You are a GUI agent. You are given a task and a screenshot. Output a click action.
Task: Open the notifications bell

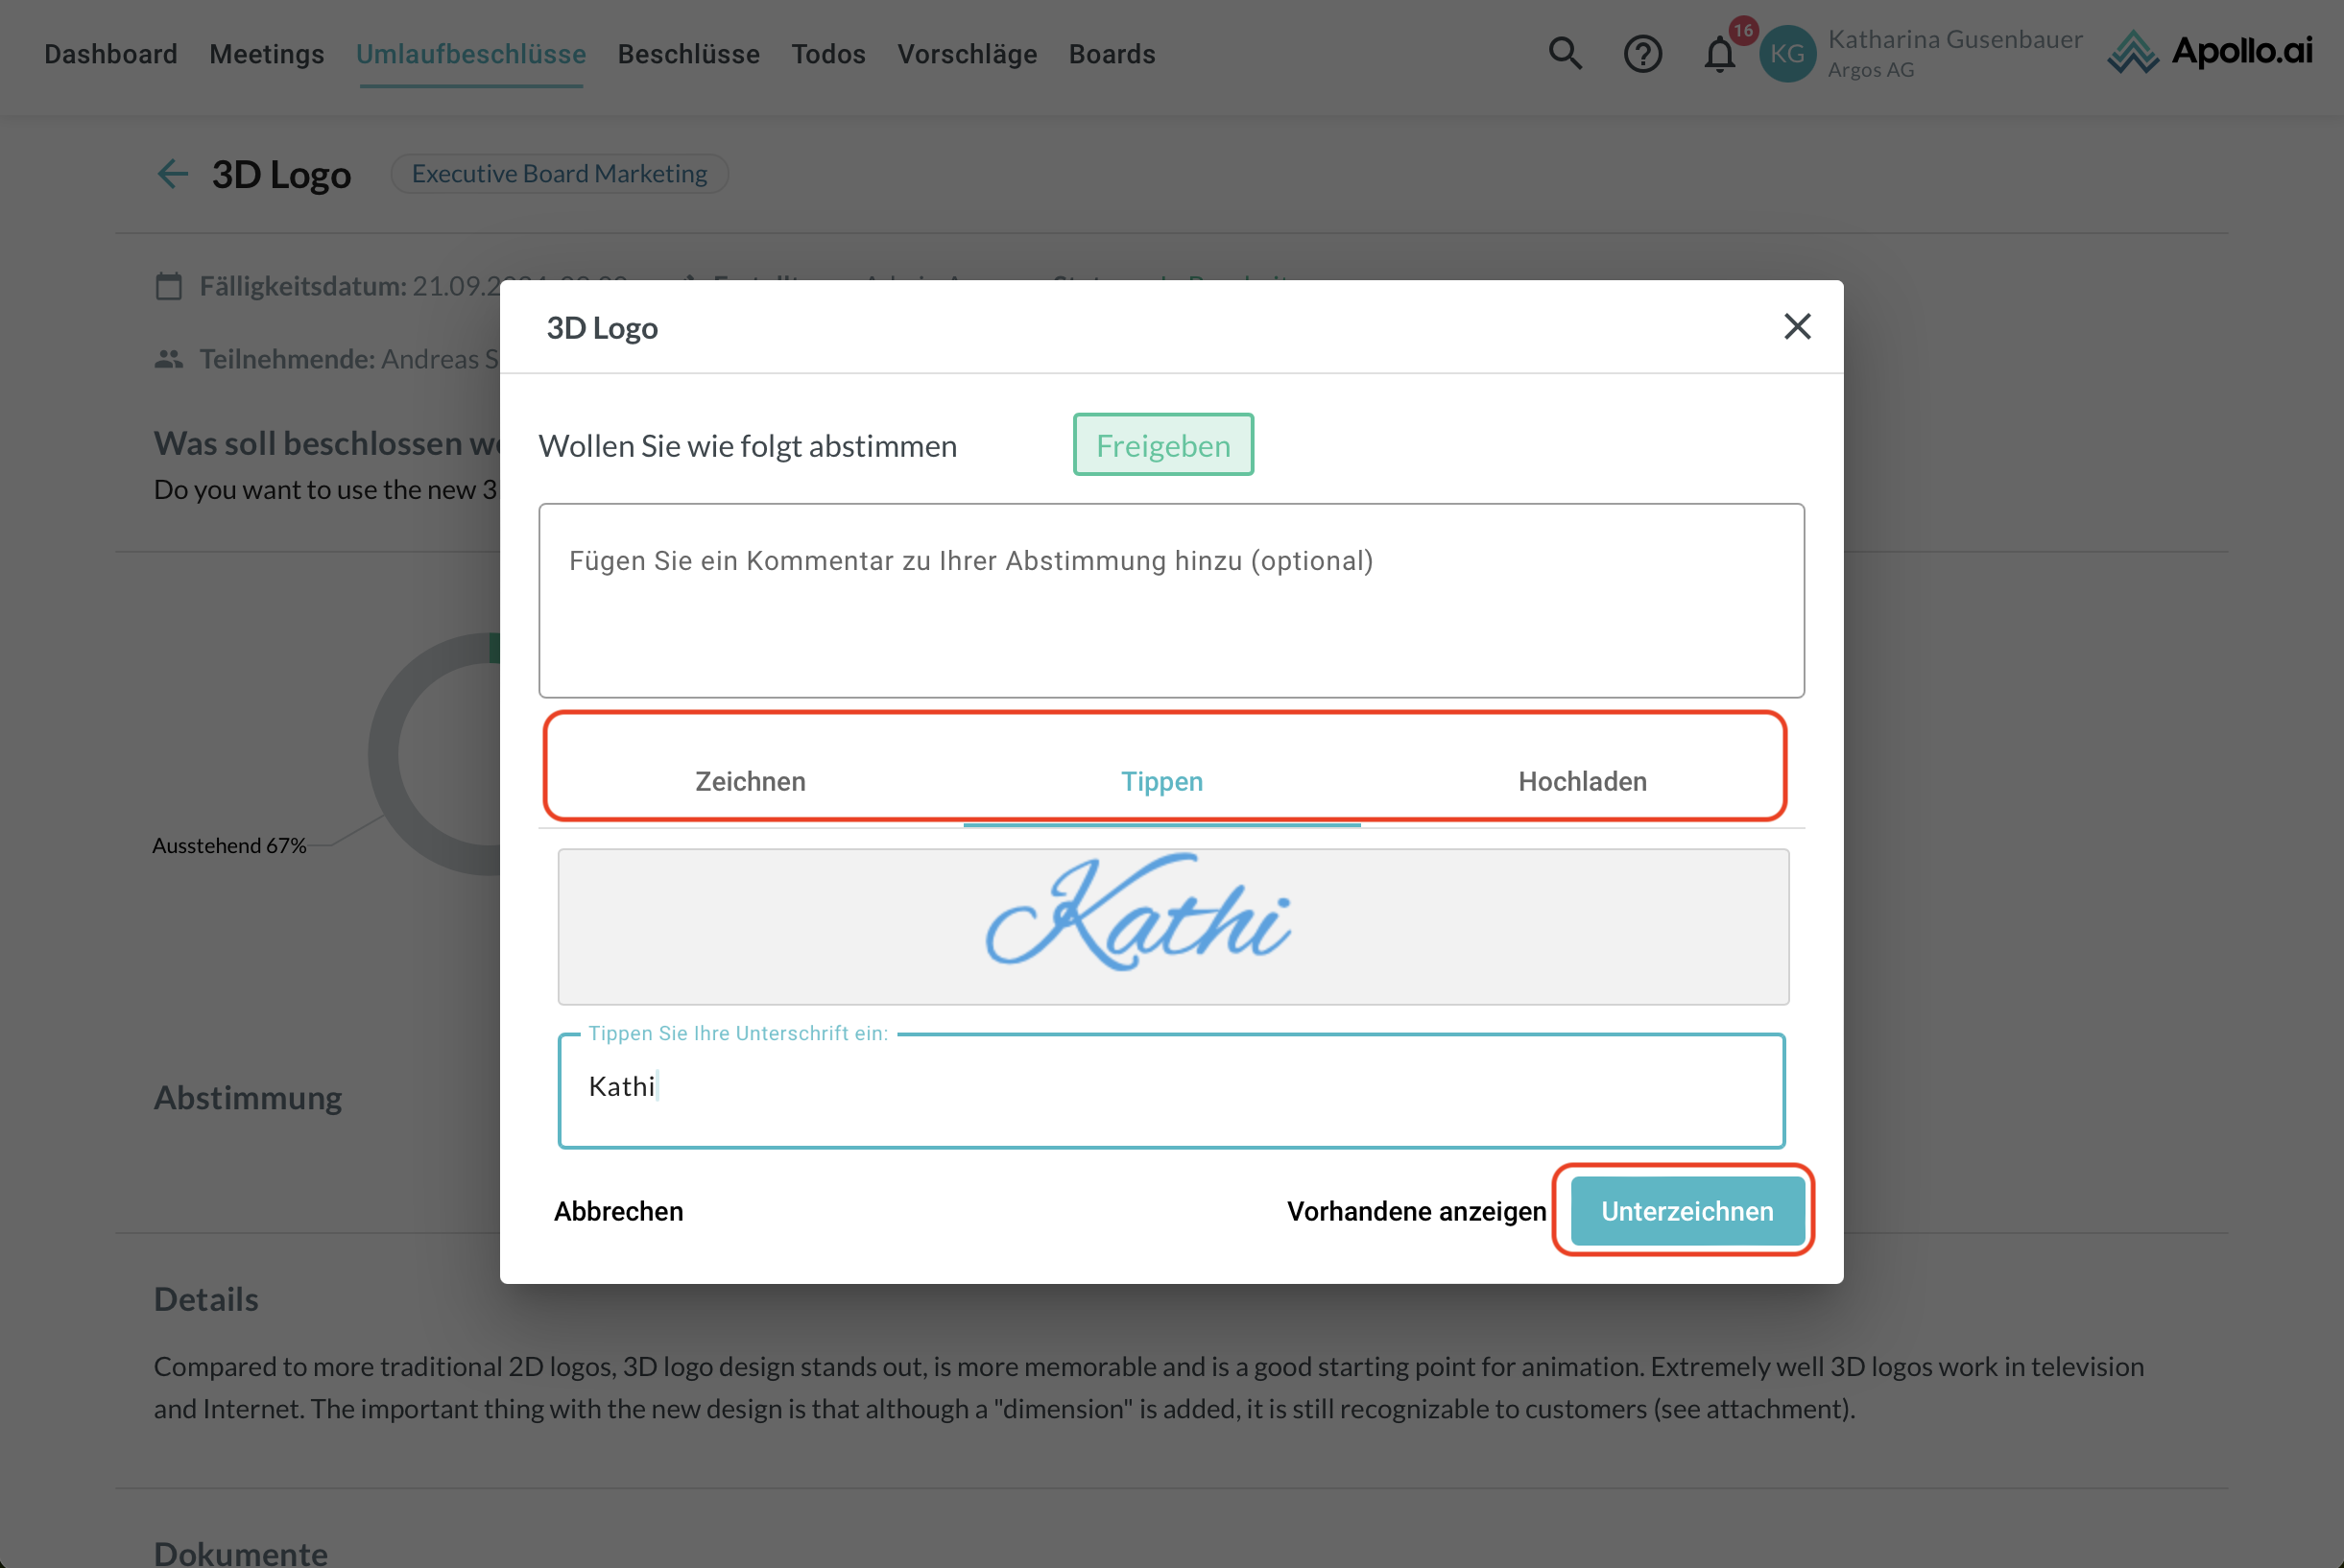[x=1719, y=54]
